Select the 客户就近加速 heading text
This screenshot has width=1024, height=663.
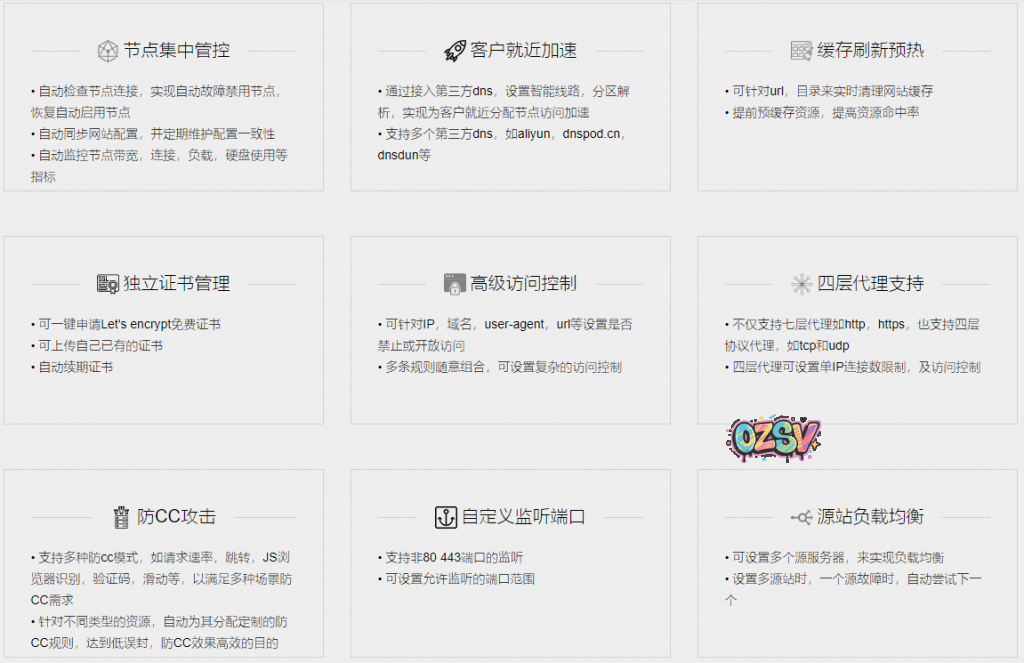(524, 51)
